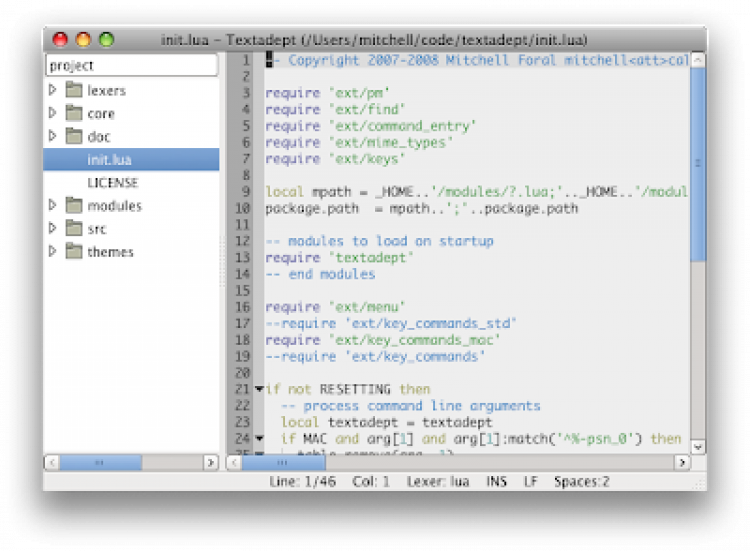This screenshot has height=551, width=750.
Task: Click the project text entry field
Action: tap(132, 65)
